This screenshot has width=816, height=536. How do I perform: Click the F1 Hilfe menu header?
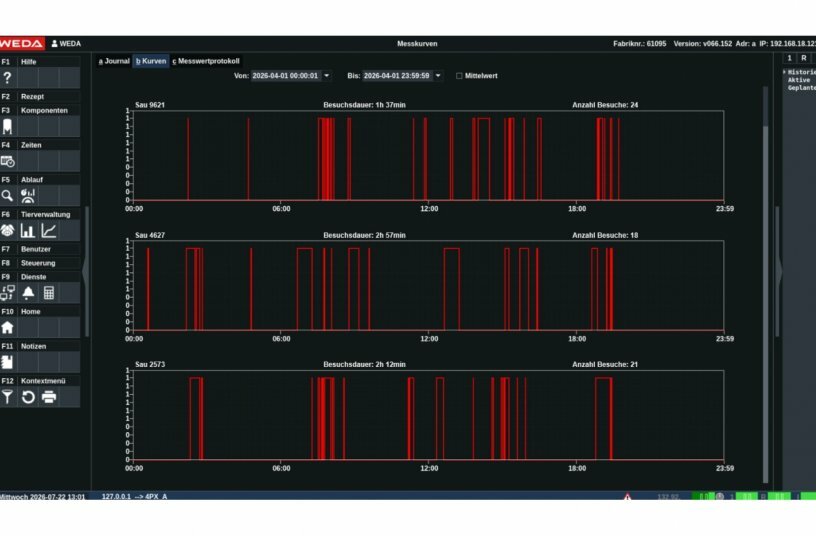click(40, 62)
